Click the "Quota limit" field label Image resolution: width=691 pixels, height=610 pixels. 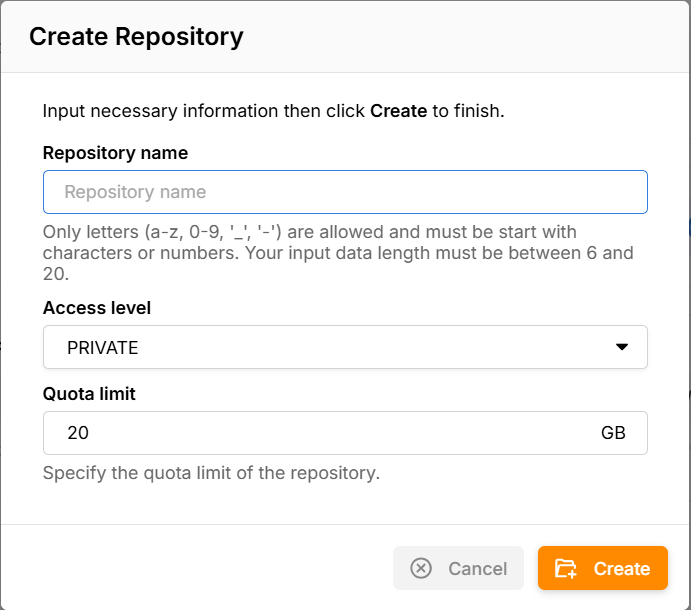point(89,394)
